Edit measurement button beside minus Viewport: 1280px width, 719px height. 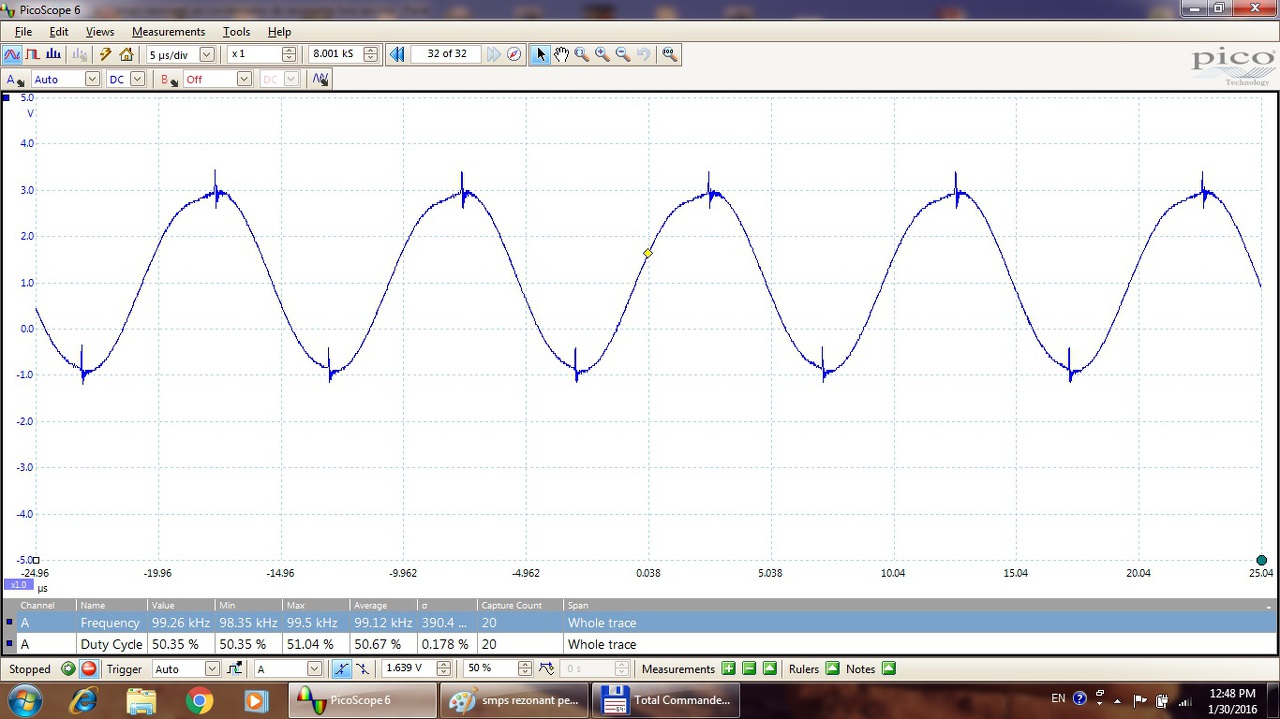pyautogui.click(x=769, y=669)
